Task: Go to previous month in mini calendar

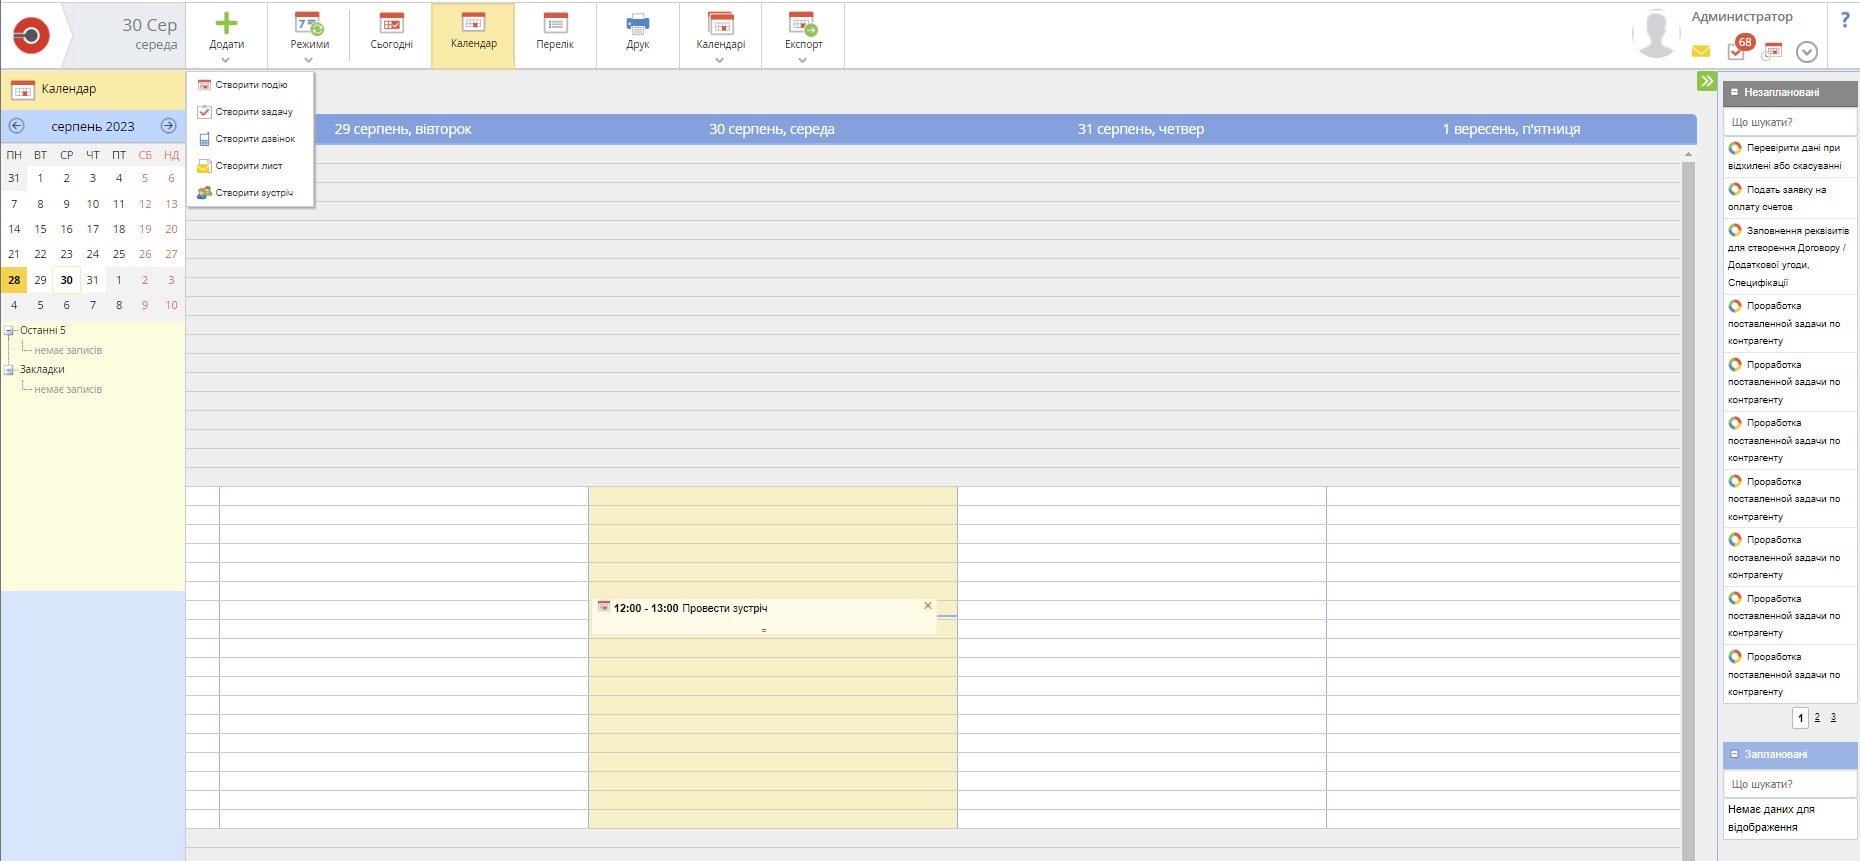Action: [17, 126]
